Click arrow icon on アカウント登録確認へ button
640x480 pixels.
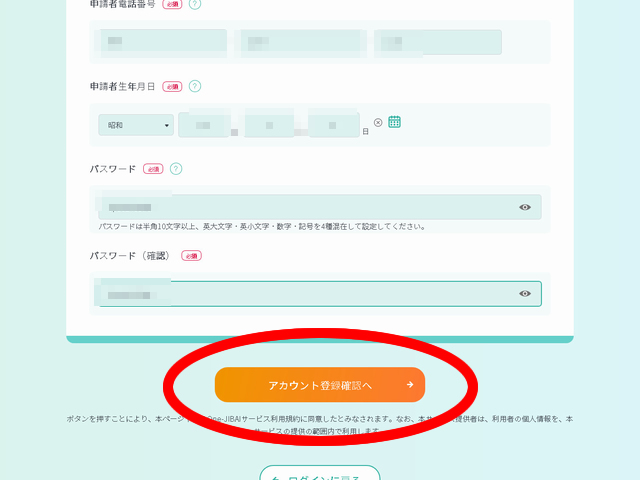(410, 384)
